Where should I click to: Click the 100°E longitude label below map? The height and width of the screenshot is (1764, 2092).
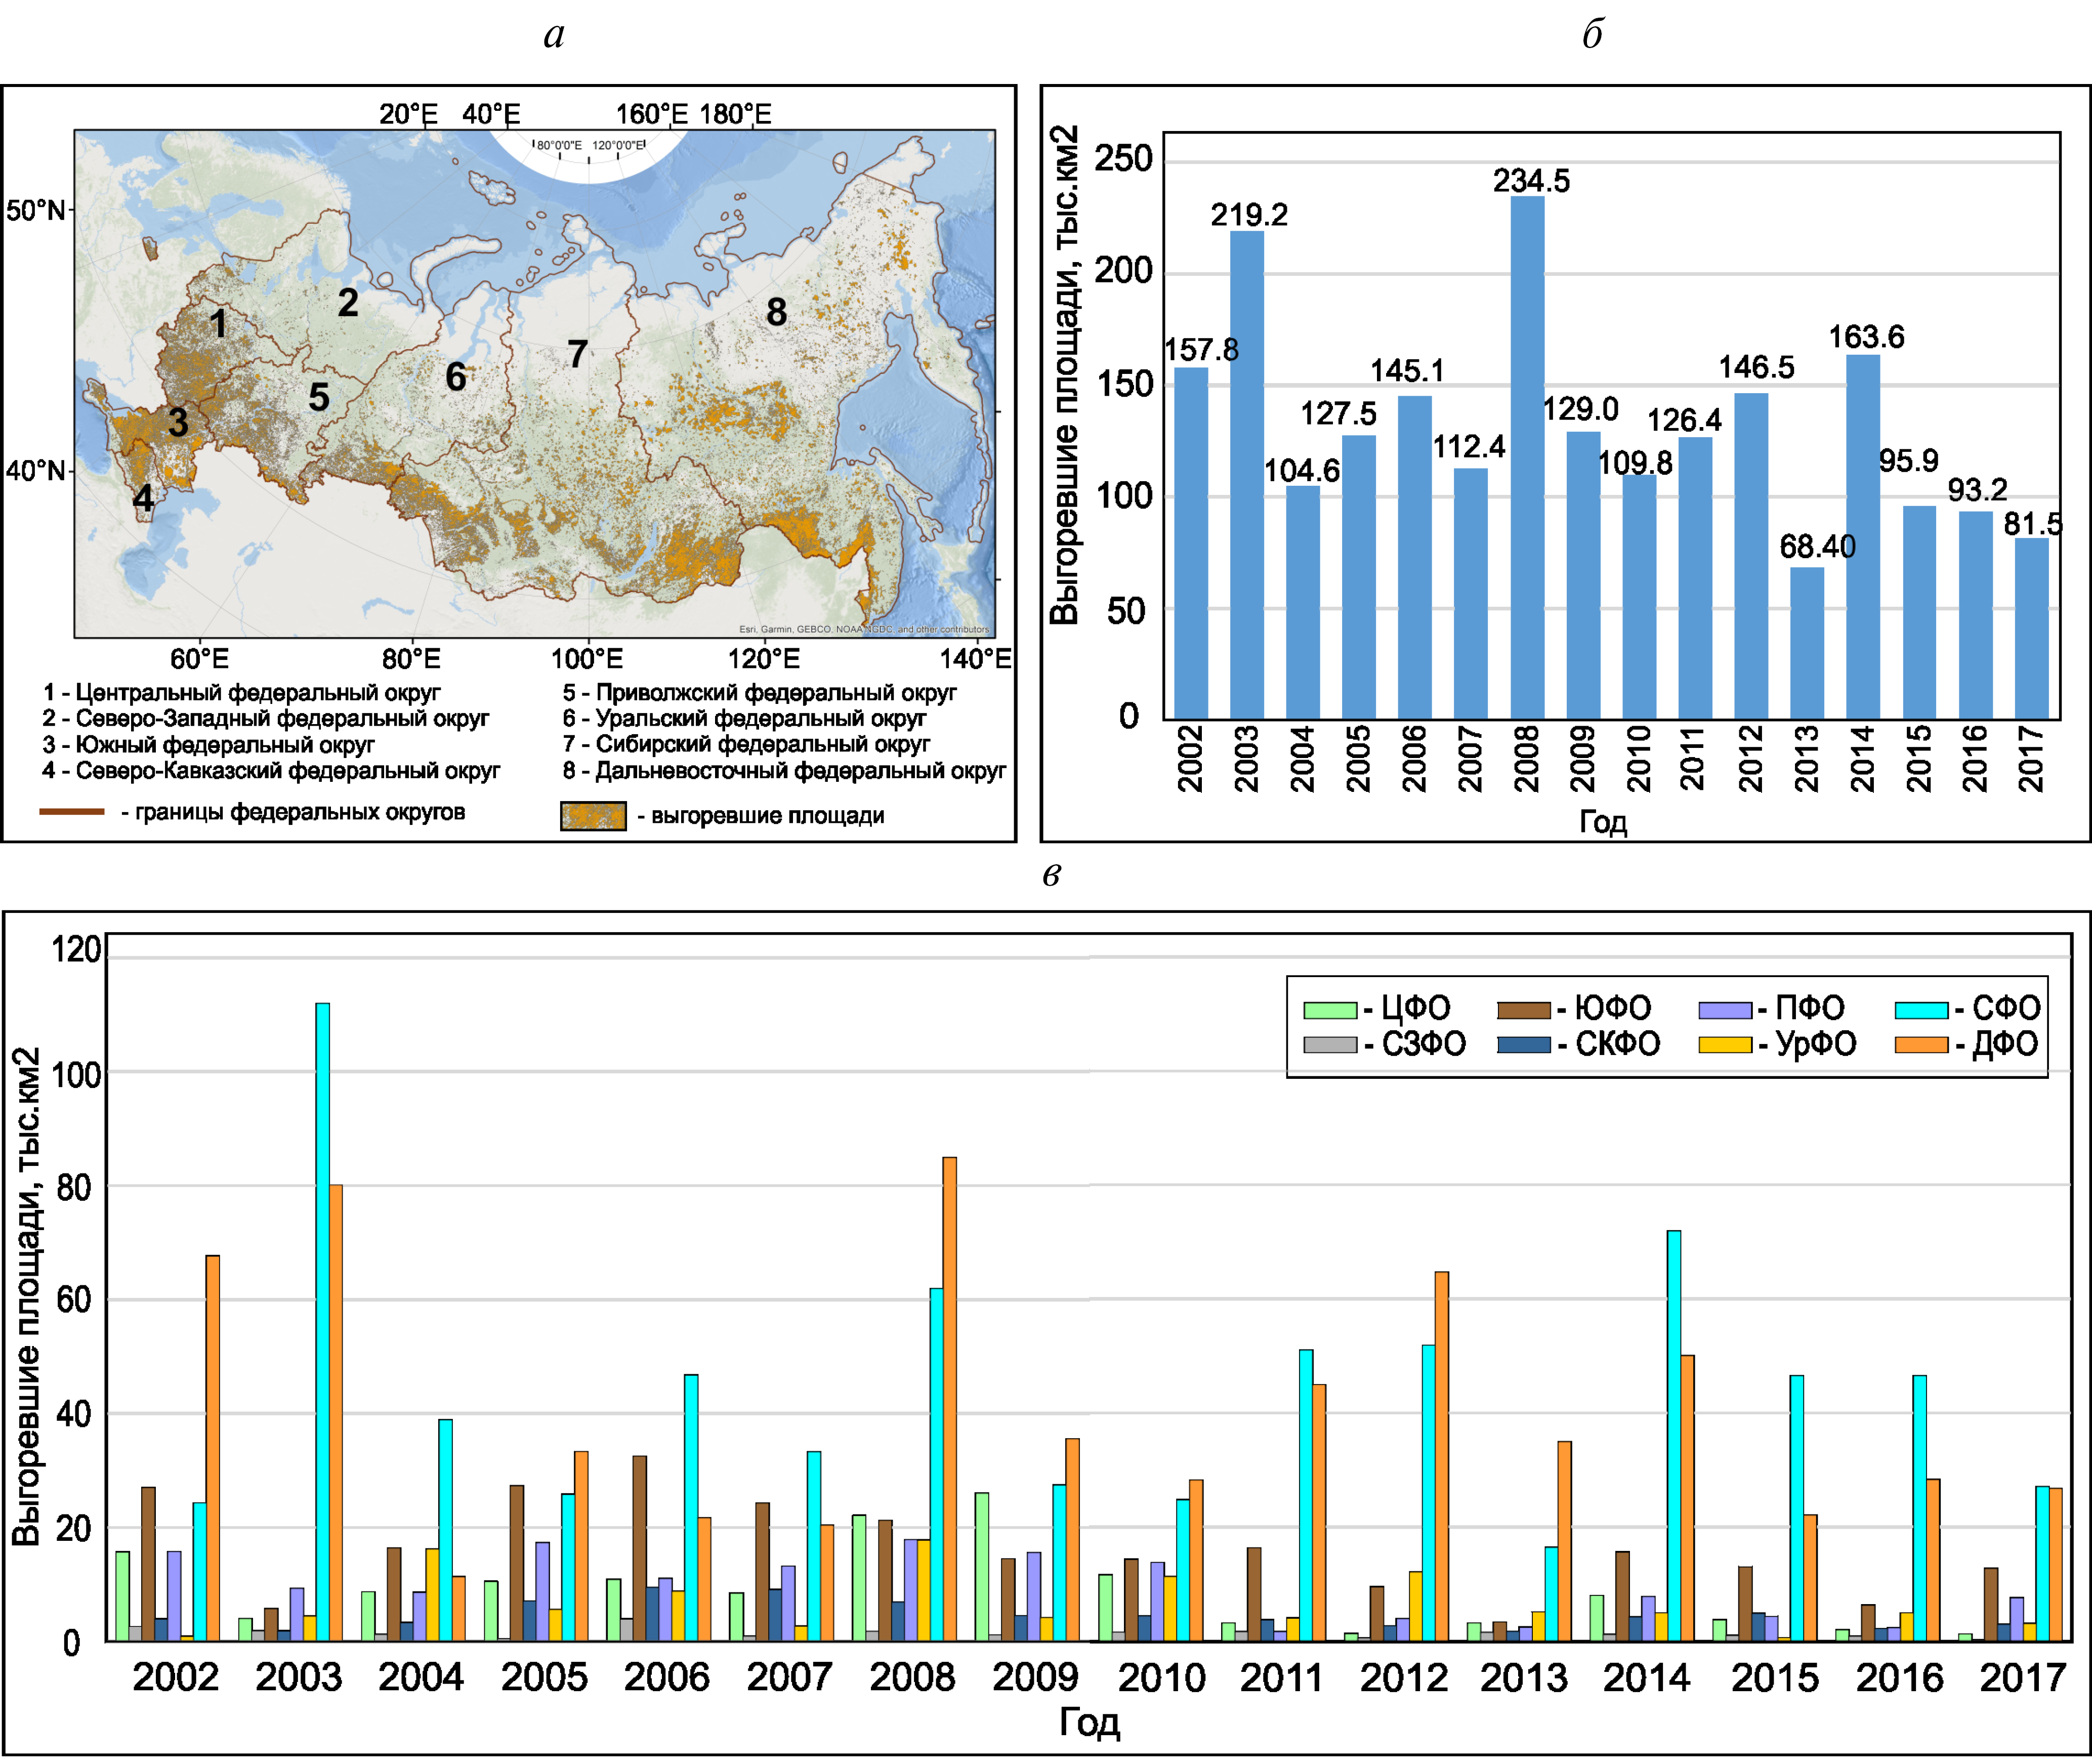coord(587,659)
